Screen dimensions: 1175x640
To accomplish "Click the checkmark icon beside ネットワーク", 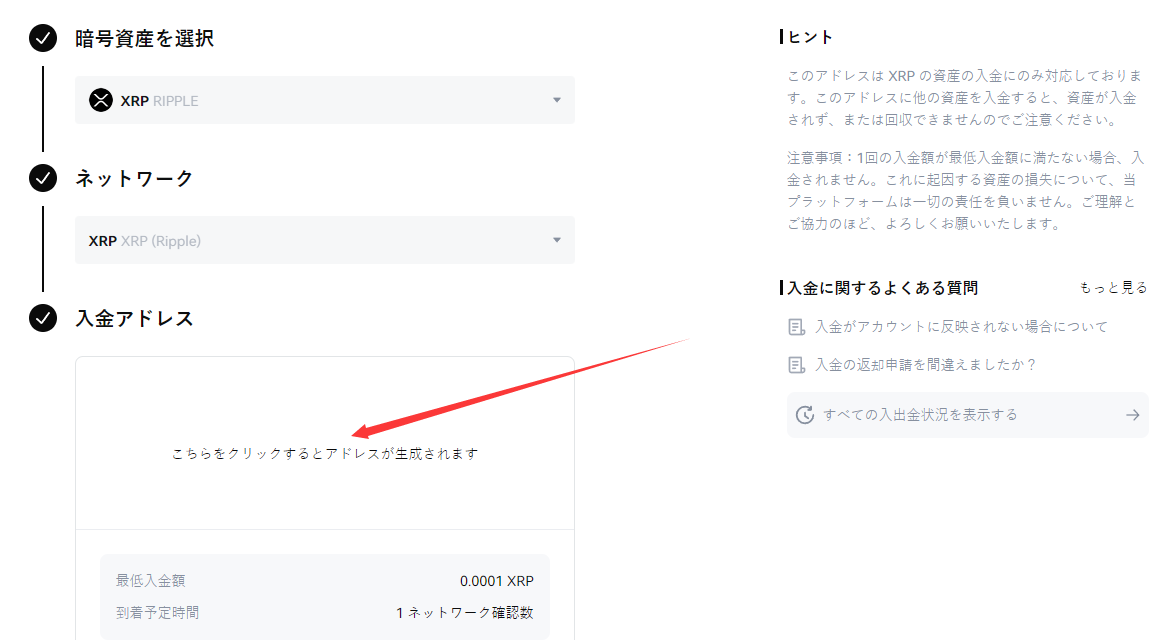I will 43,179.
